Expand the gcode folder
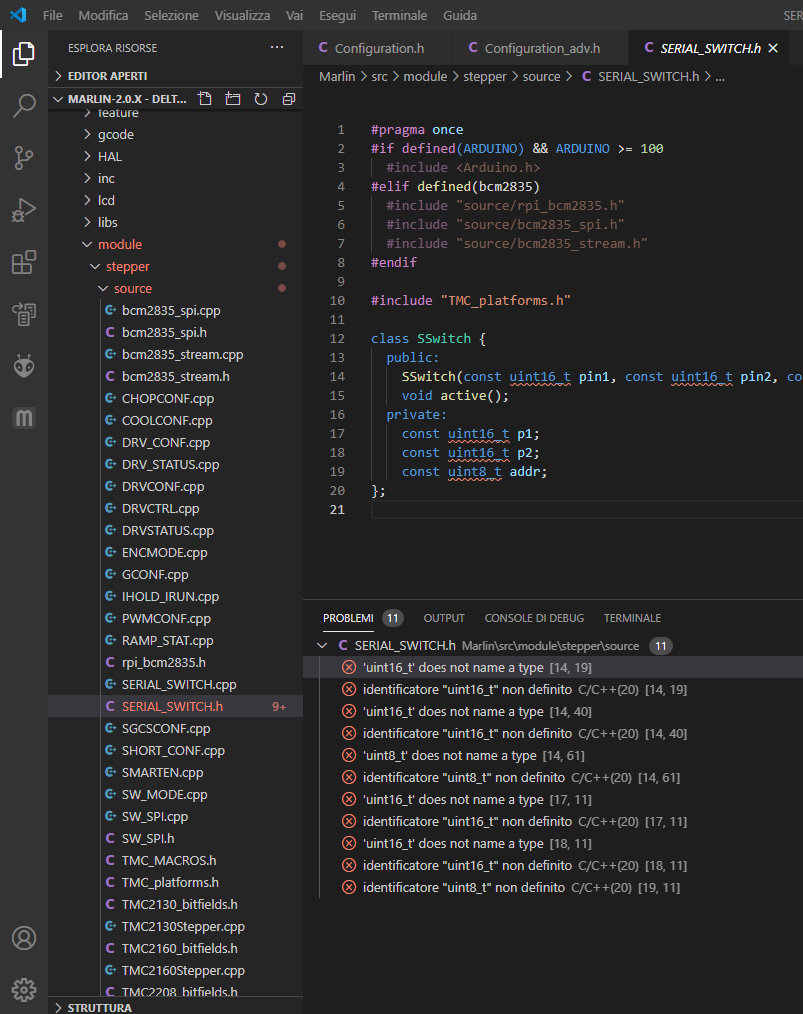This screenshot has height=1014, width=803. tap(115, 134)
